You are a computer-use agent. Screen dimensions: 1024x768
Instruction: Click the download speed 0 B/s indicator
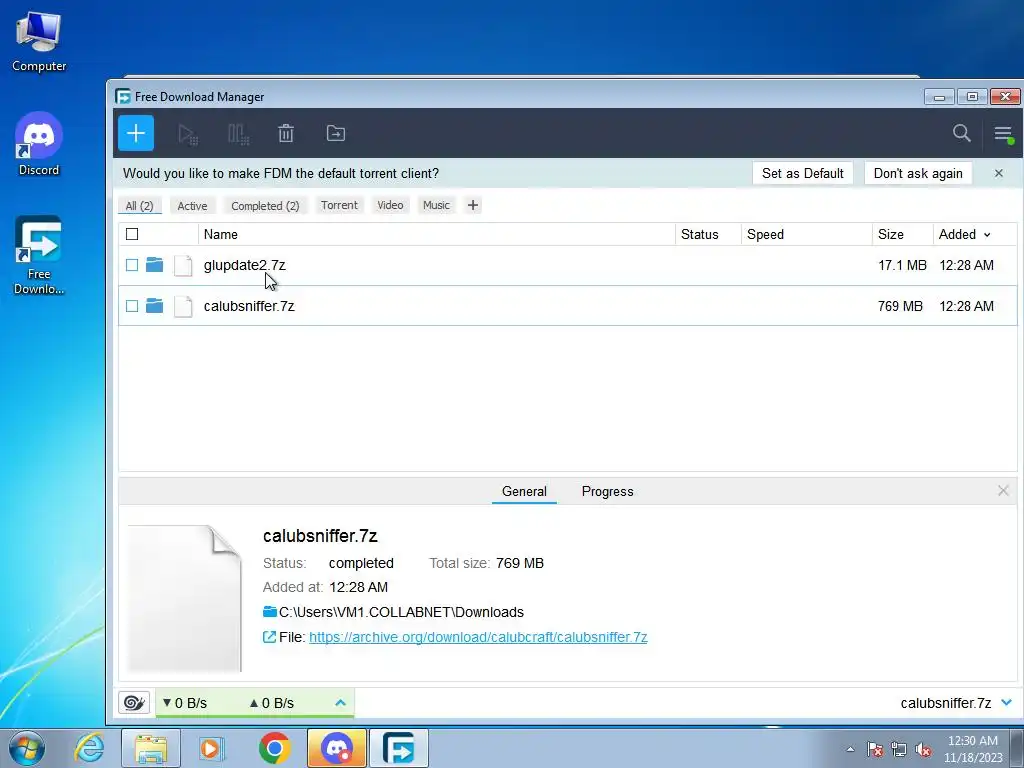pos(185,703)
